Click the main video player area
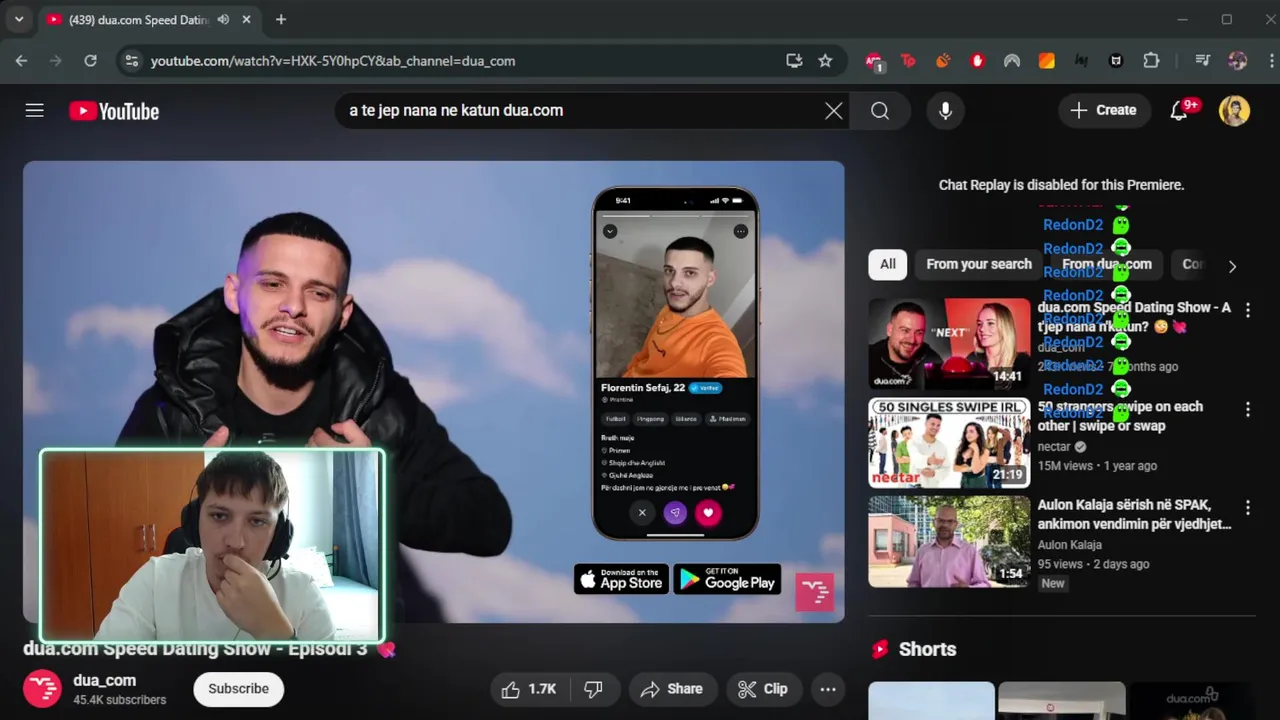This screenshot has width=1280, height=720. pos(434,392)
